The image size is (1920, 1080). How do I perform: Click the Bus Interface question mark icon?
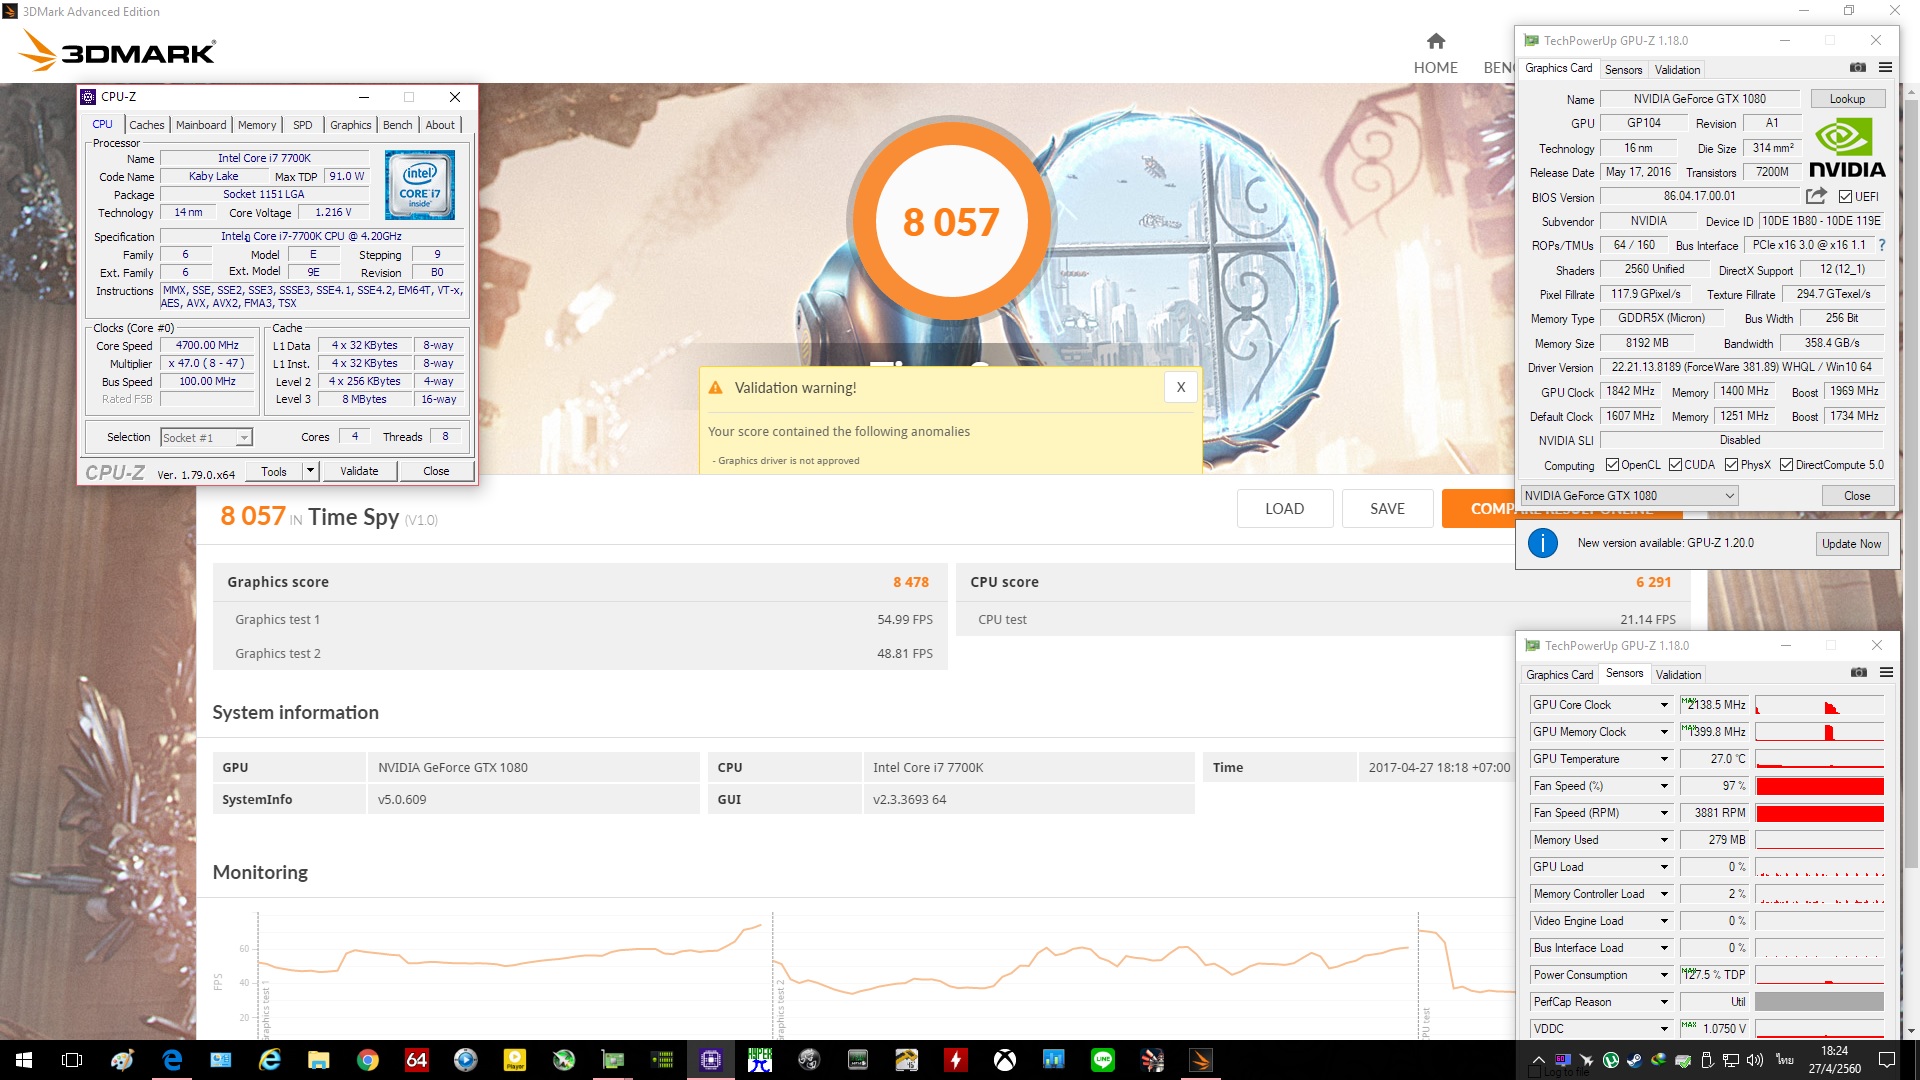1882,245
